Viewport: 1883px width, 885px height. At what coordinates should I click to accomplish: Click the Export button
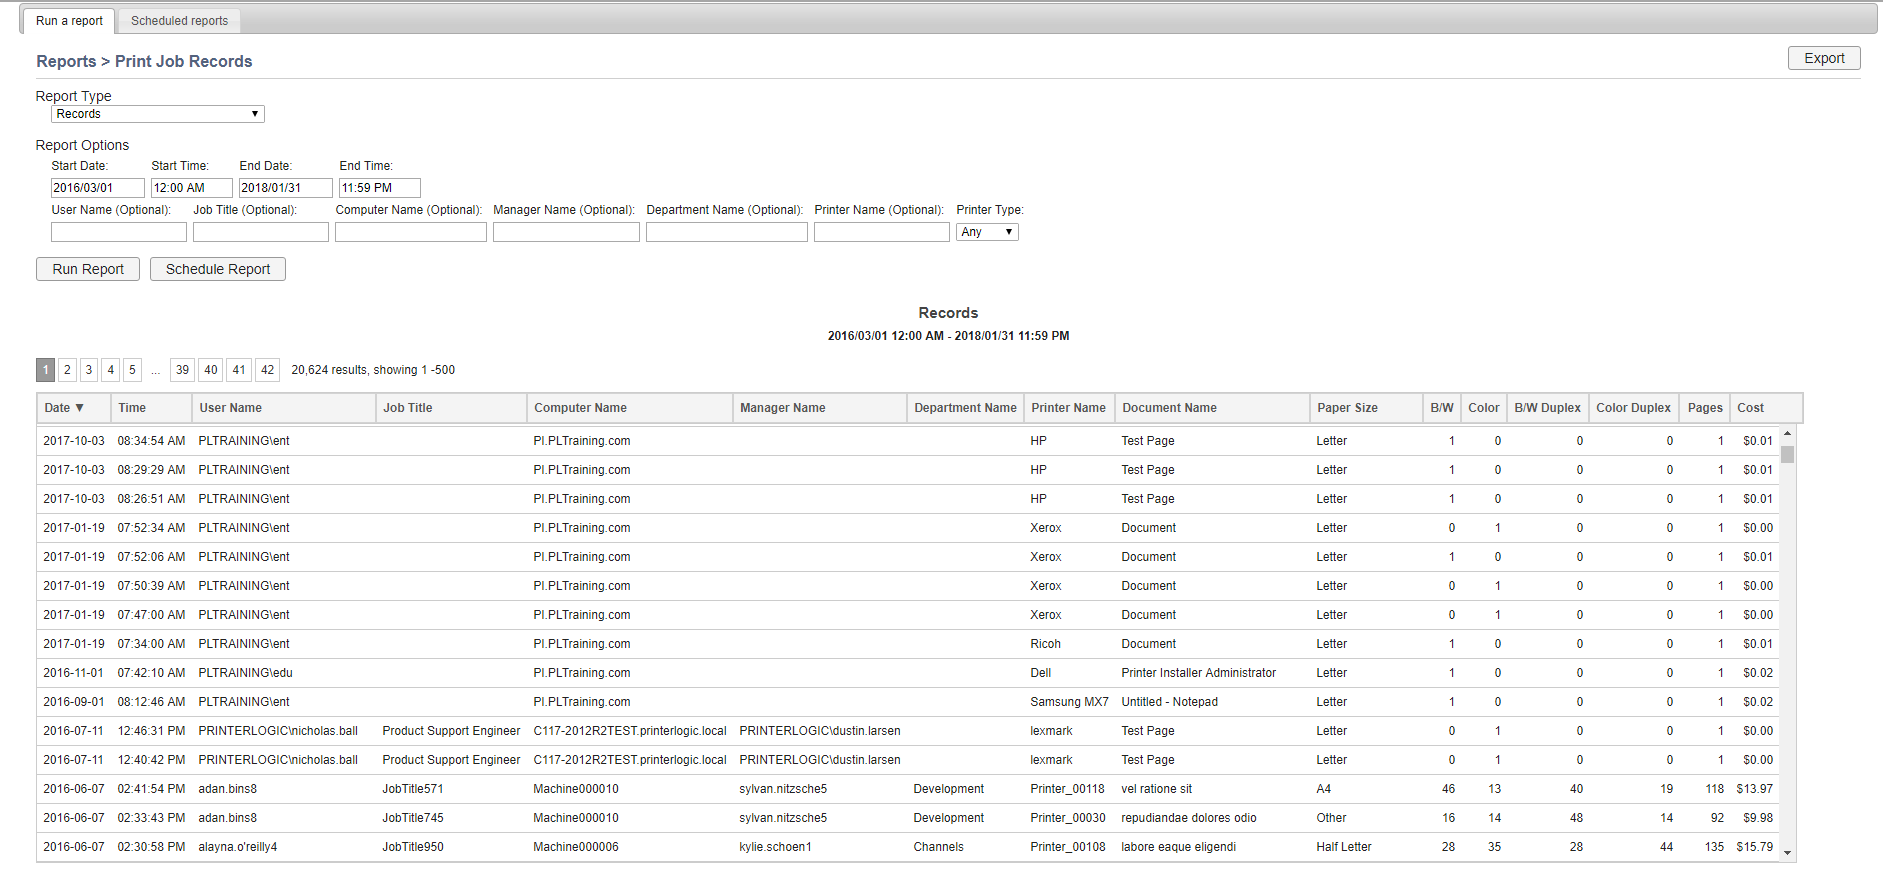point(1823,59)
